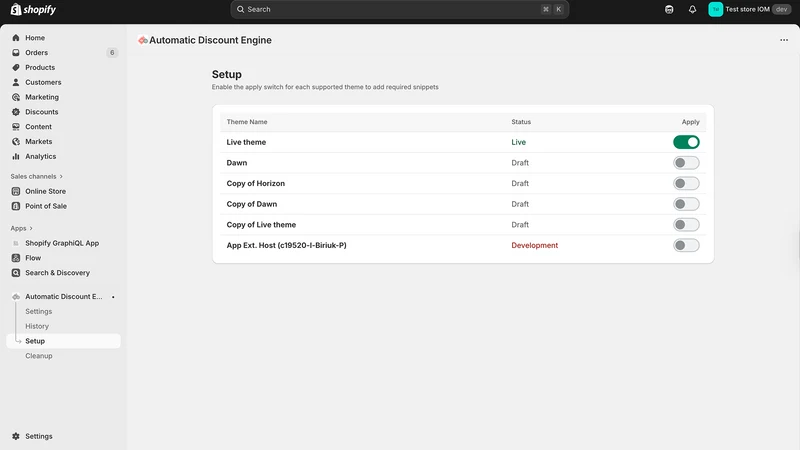The image size is (800, 450).
Task: Enable the Copy of Horizon apply switch
Action: click(x=686, y=183)
